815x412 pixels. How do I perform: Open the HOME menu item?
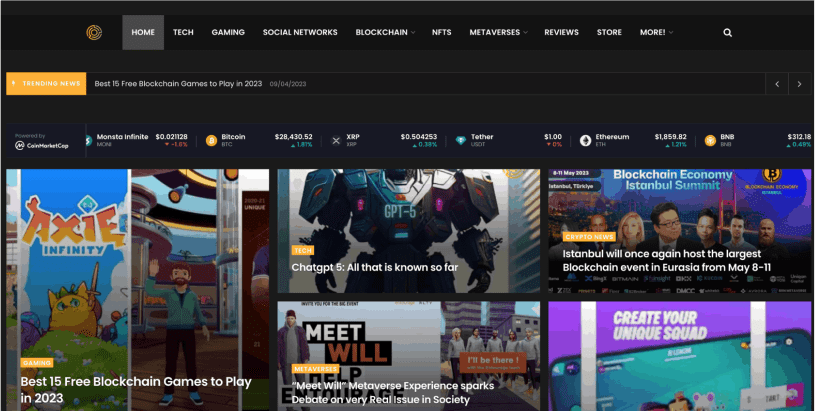[143, 32]
